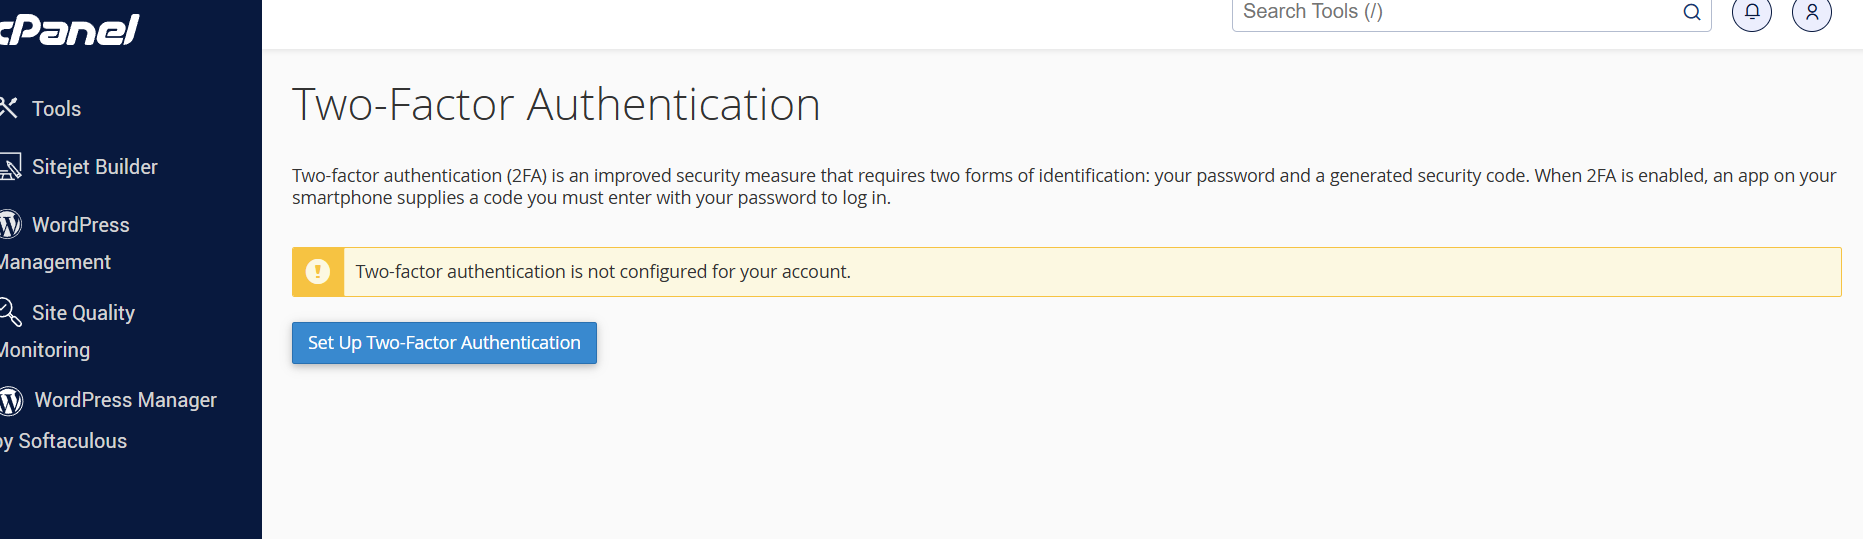This screenshot has height=539, width=1863.
Task: Click the yellow warning exclamation icon
Action: [x=318, y=272]
